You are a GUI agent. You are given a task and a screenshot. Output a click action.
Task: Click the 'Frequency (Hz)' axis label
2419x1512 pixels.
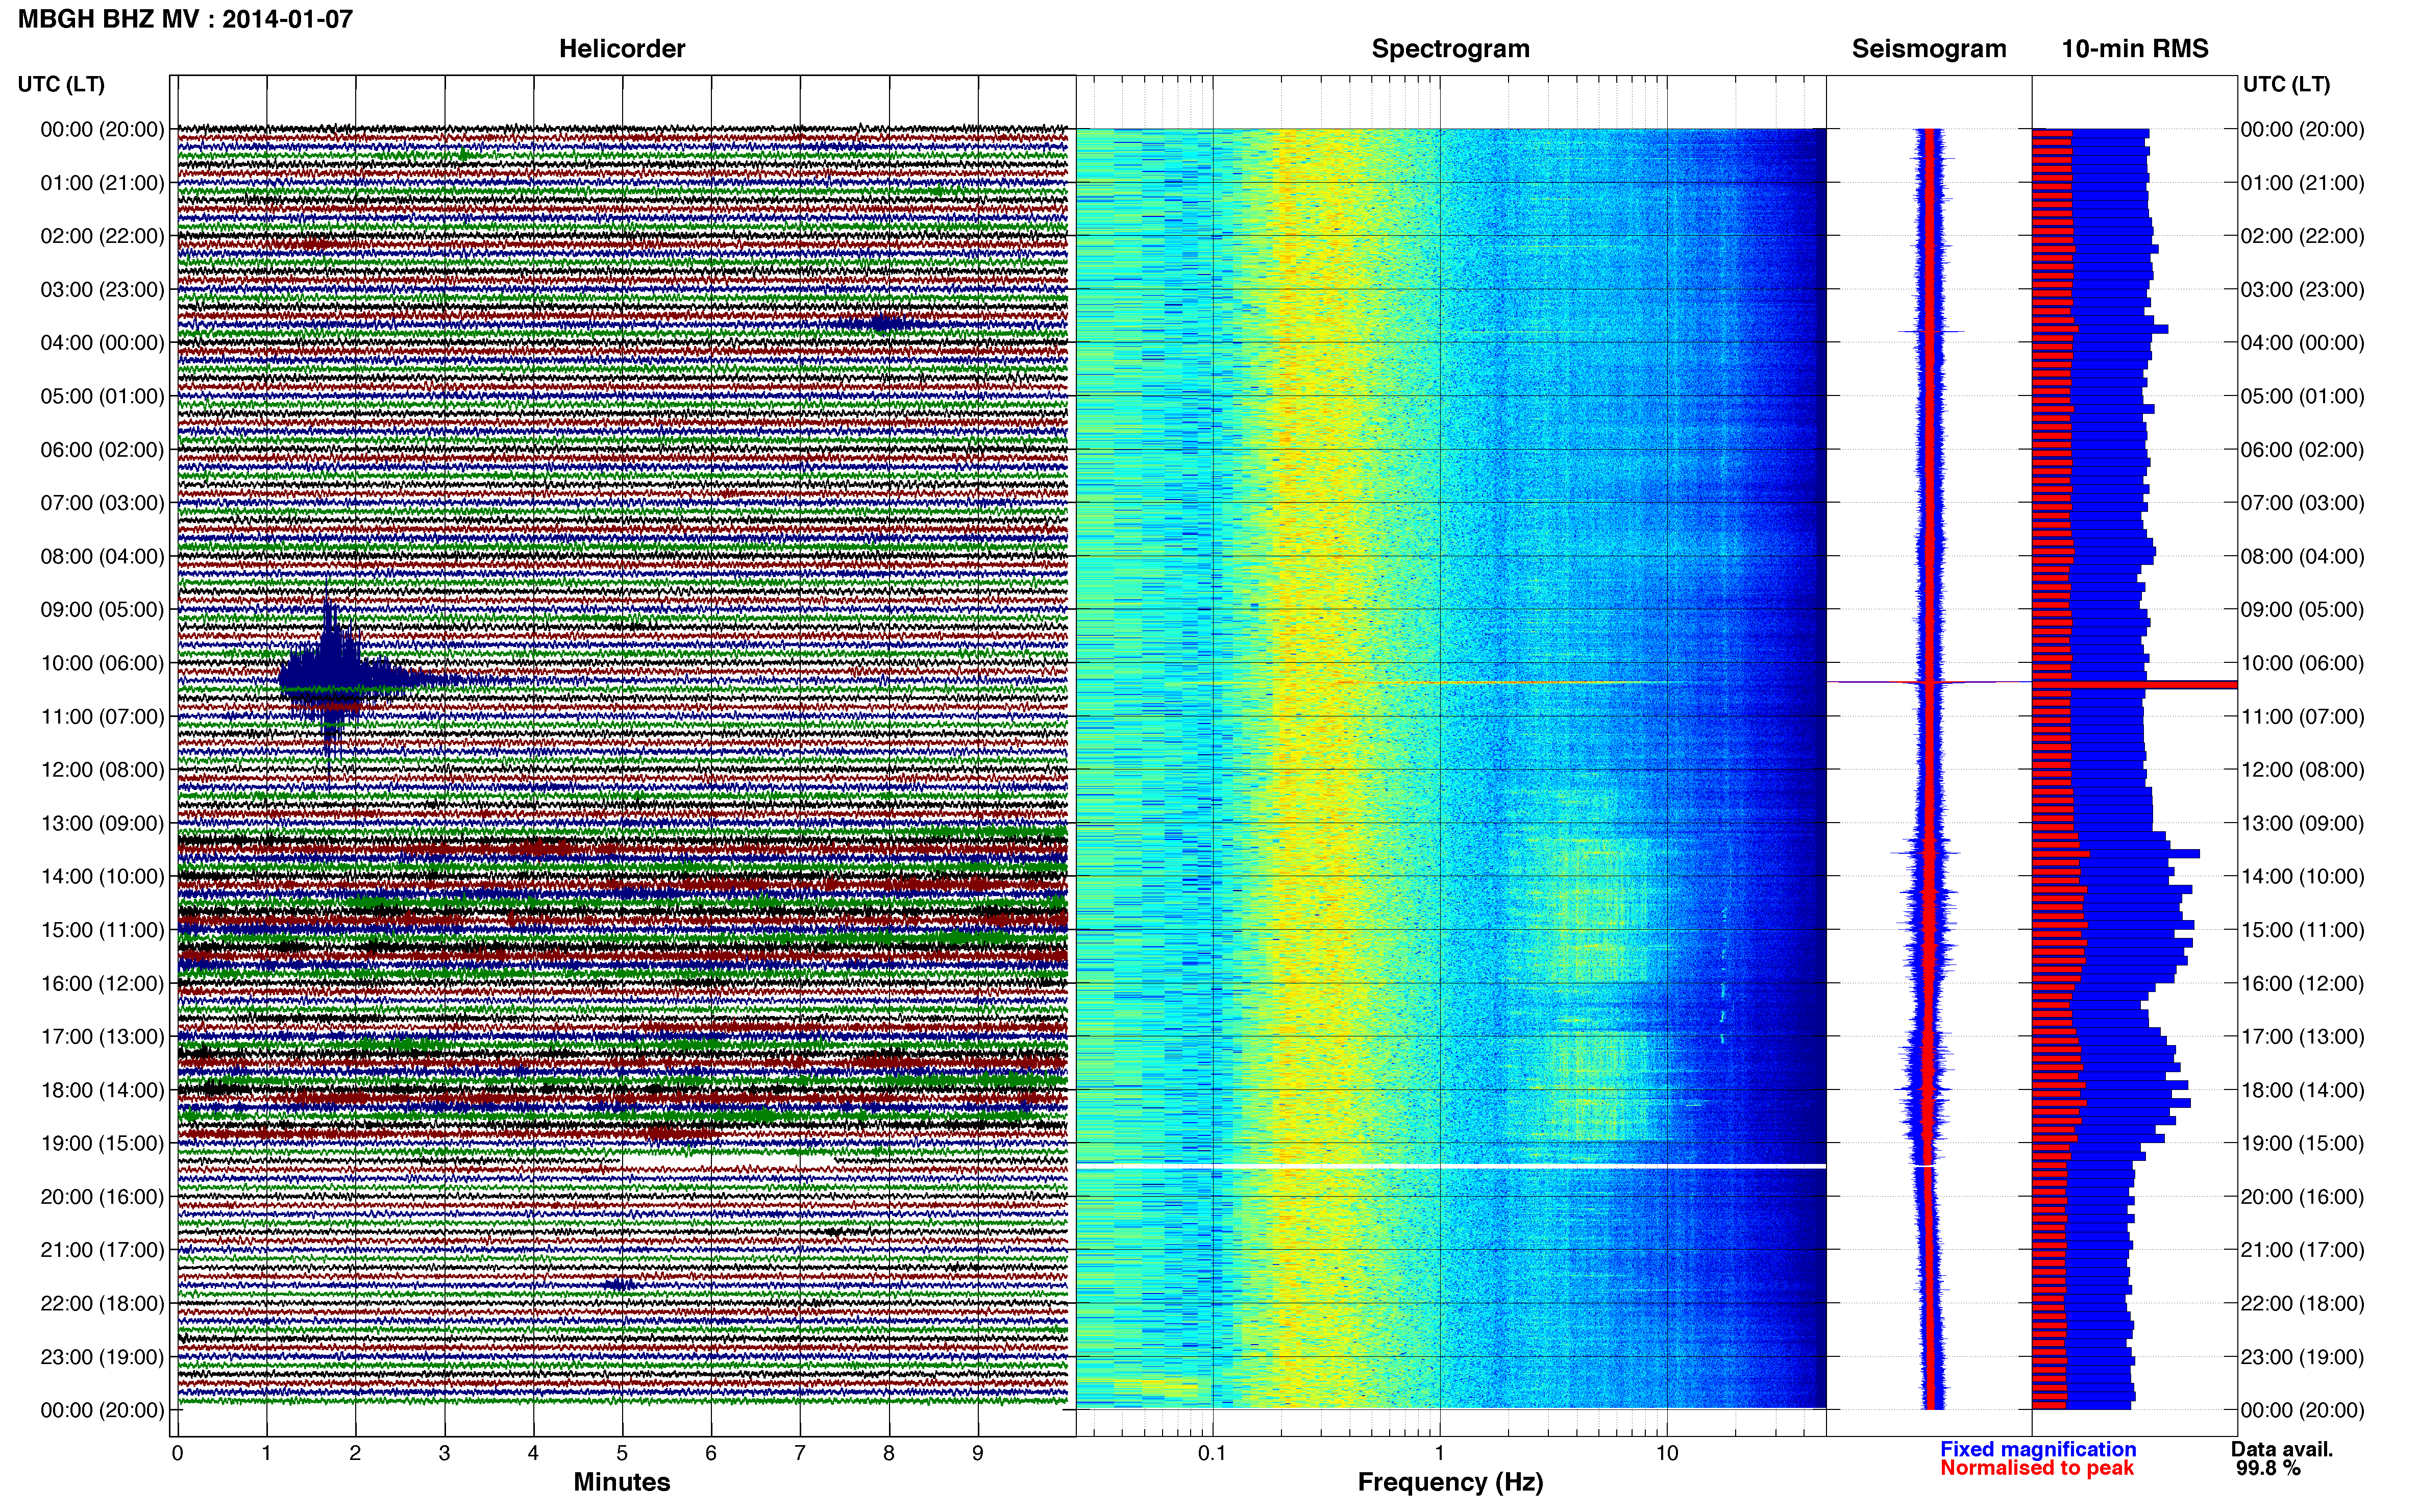(x=1450, y=1482)
